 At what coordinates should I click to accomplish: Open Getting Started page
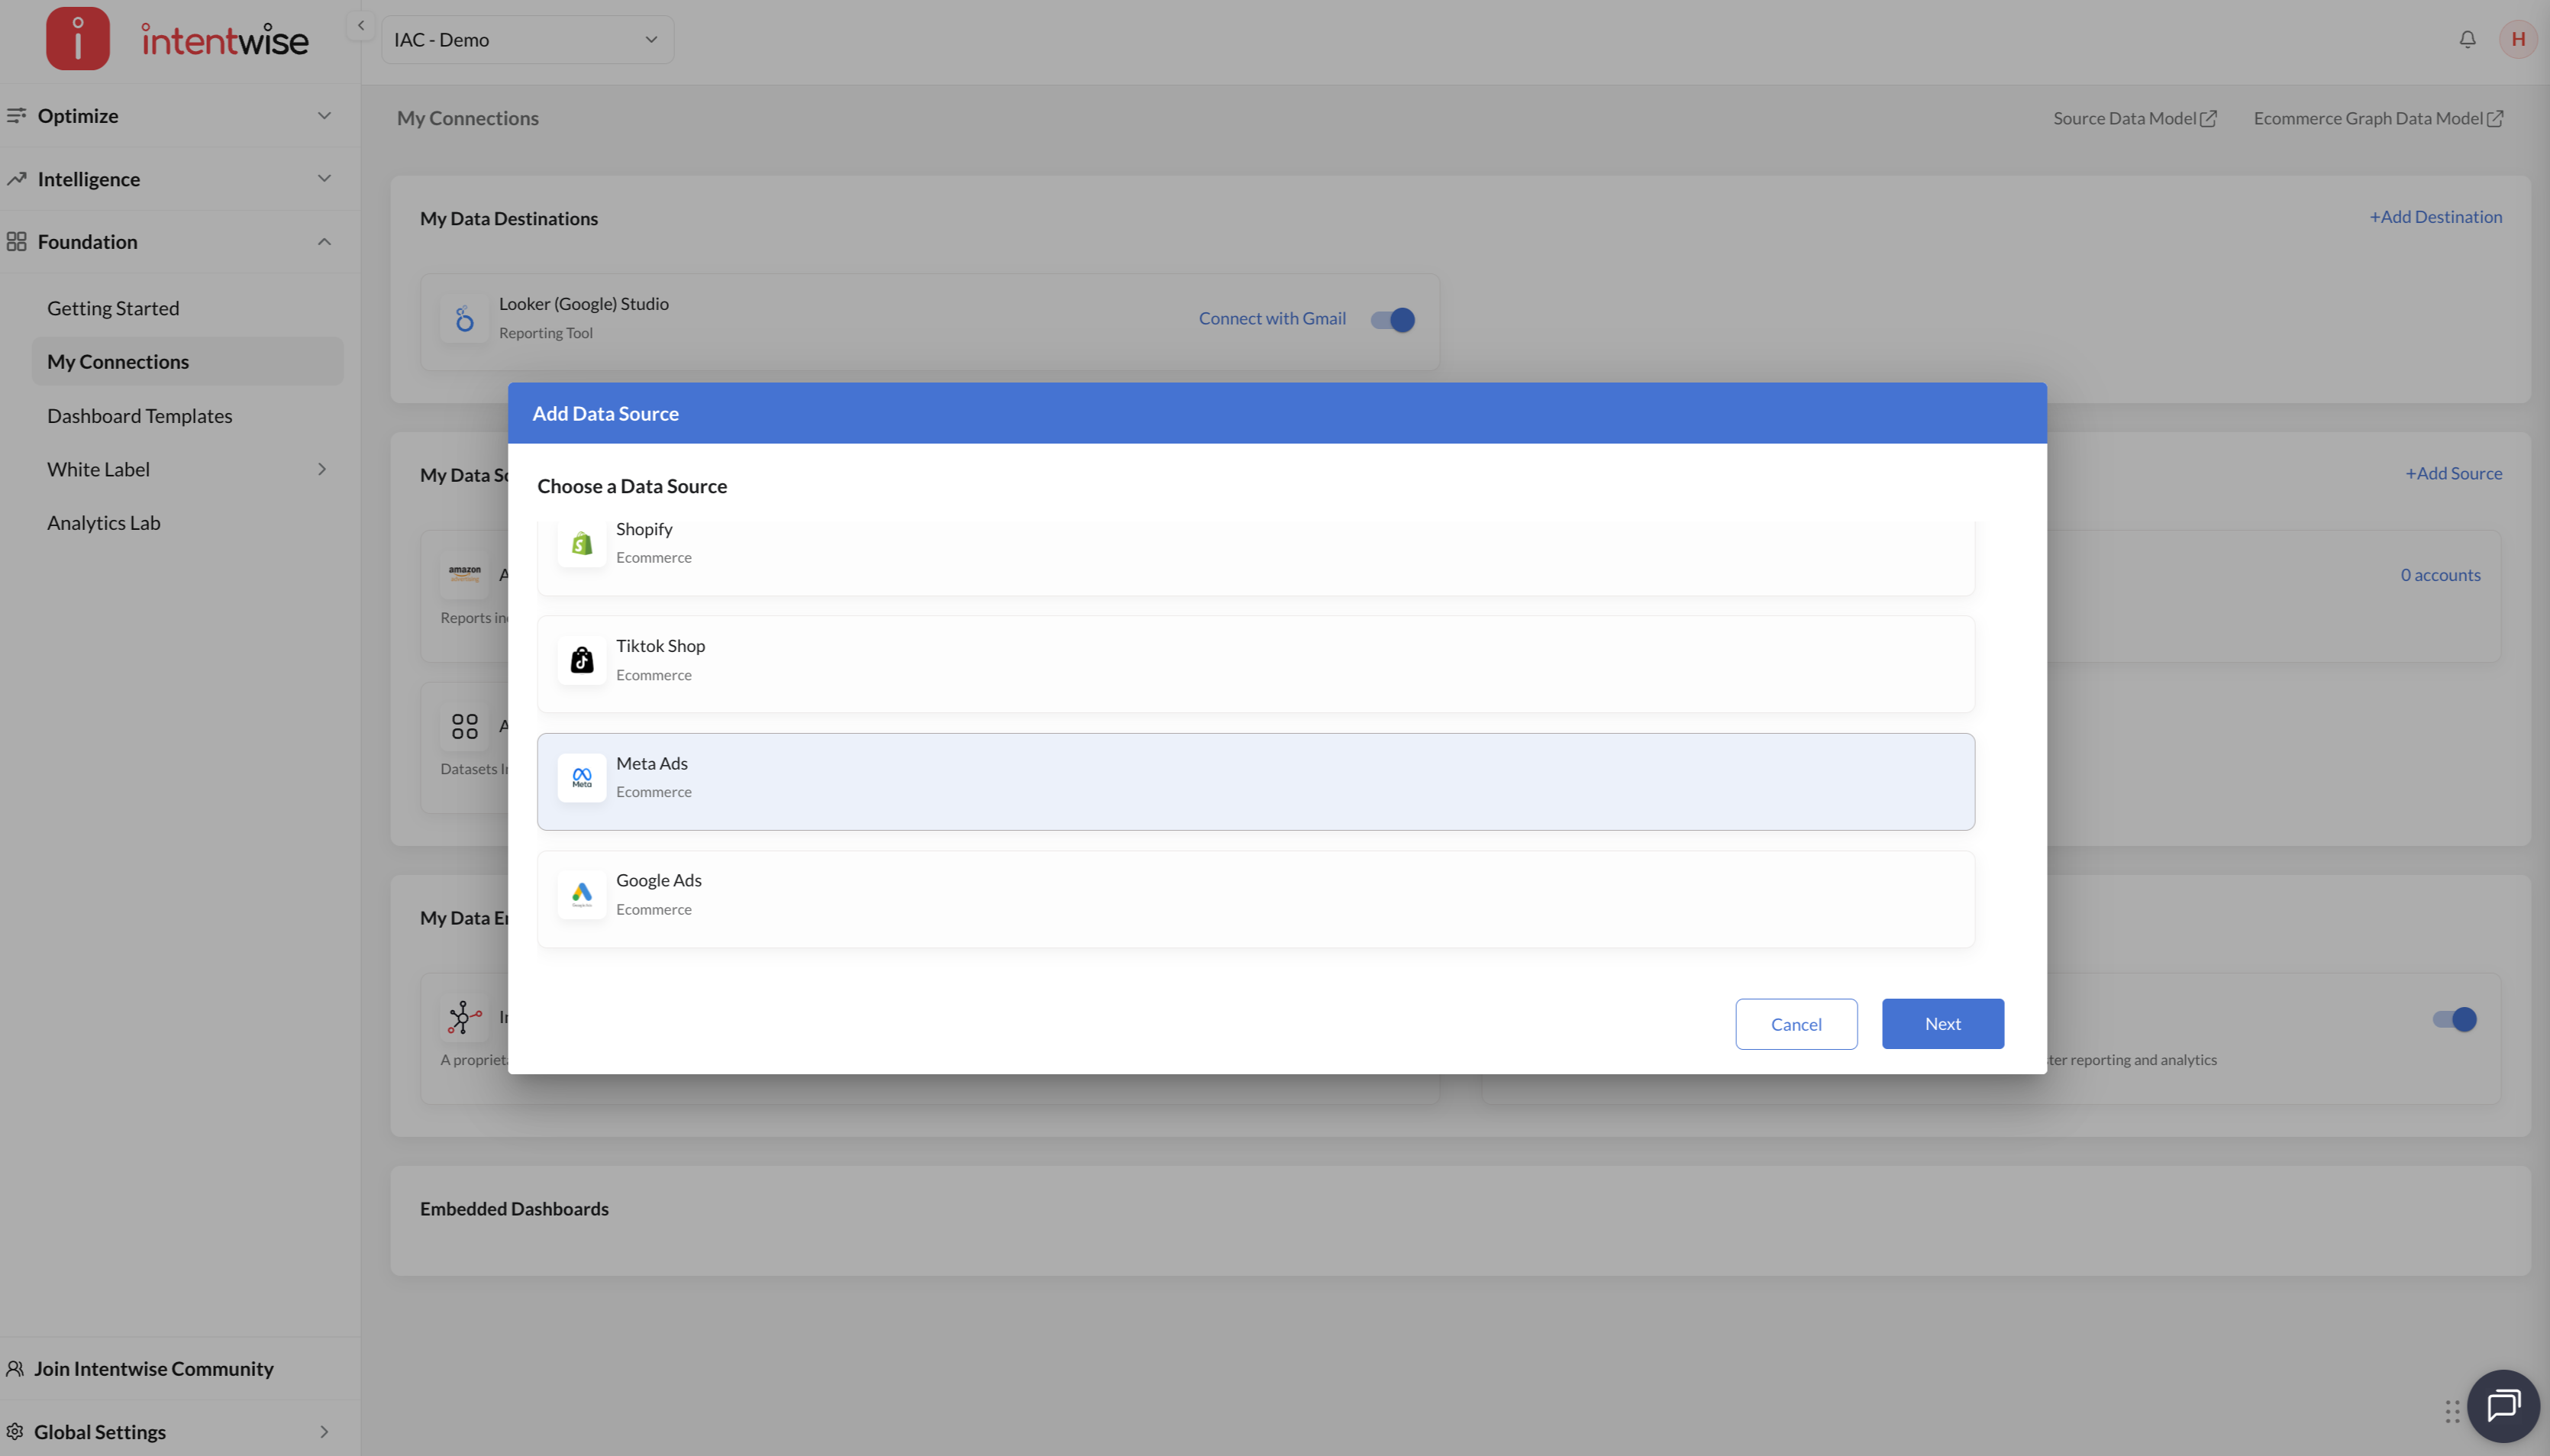tap(113, 308)
